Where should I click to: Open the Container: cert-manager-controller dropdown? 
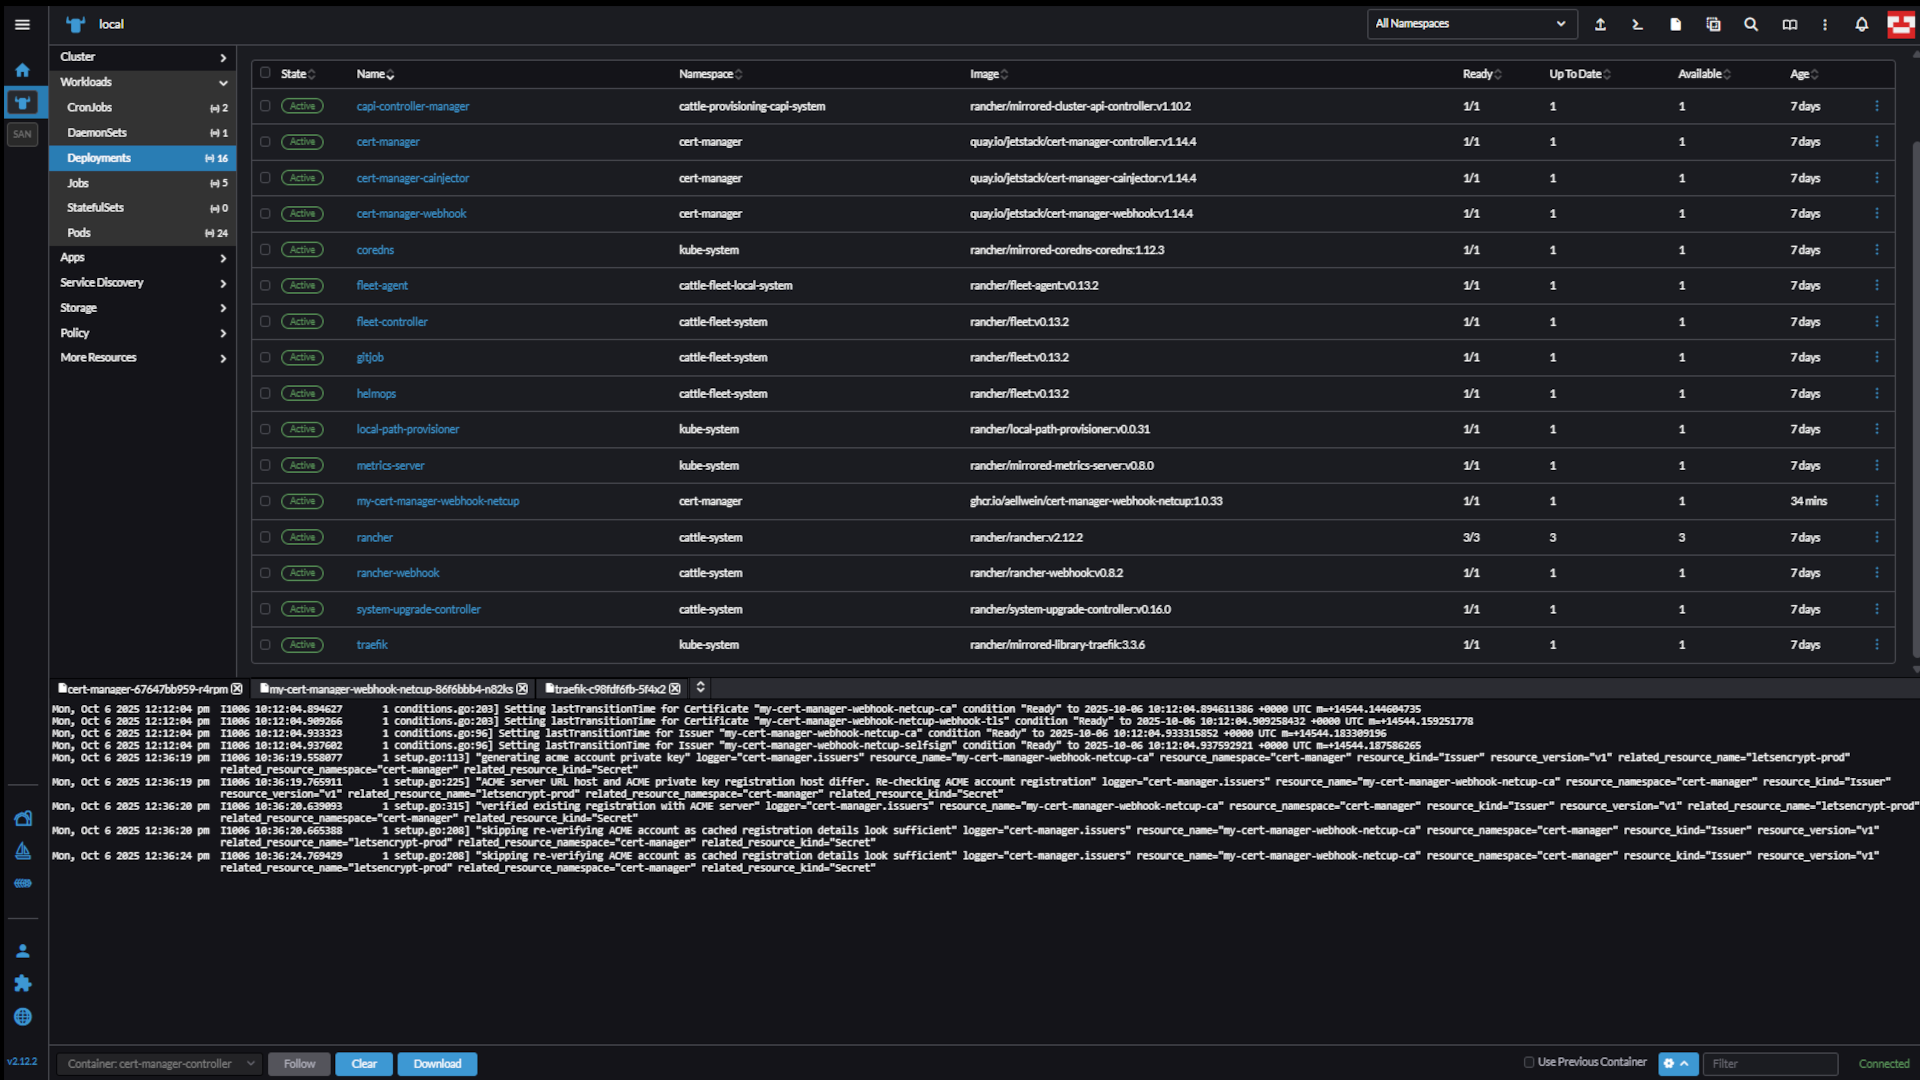click(x=159, y=1064)
